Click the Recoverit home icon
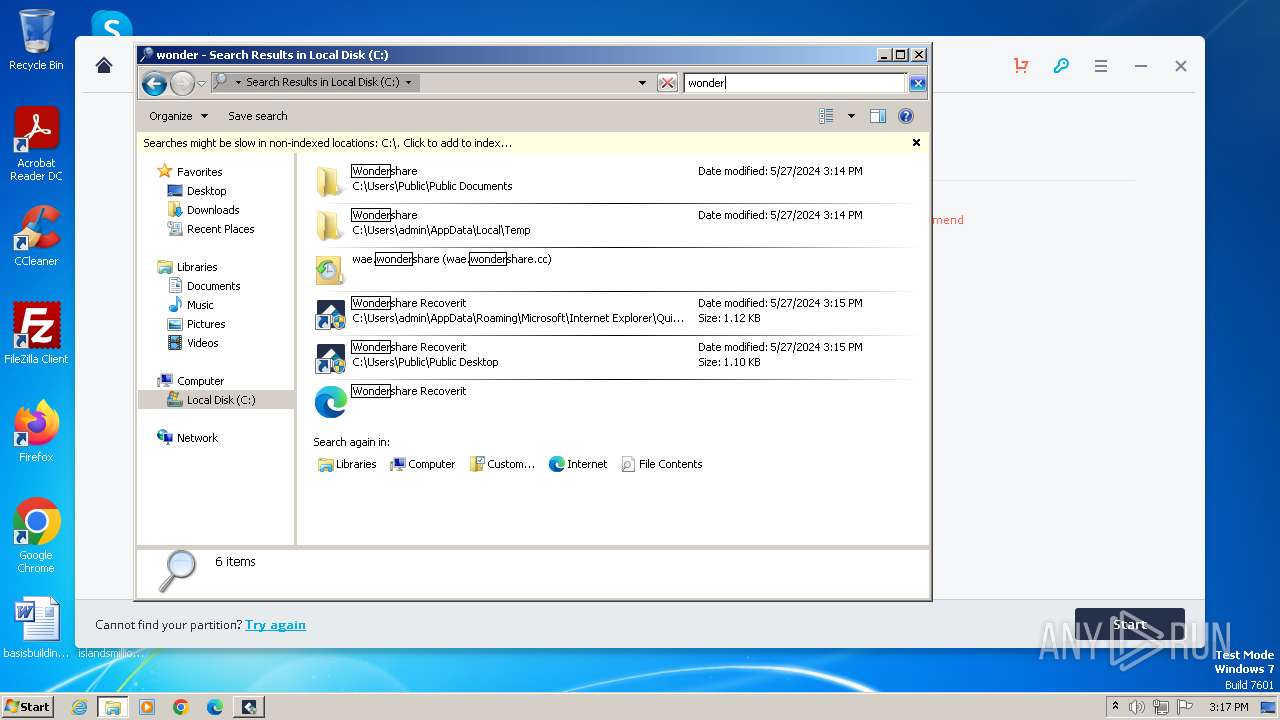Viewport: 1280px width, 720px height. [x=104, y=66]
